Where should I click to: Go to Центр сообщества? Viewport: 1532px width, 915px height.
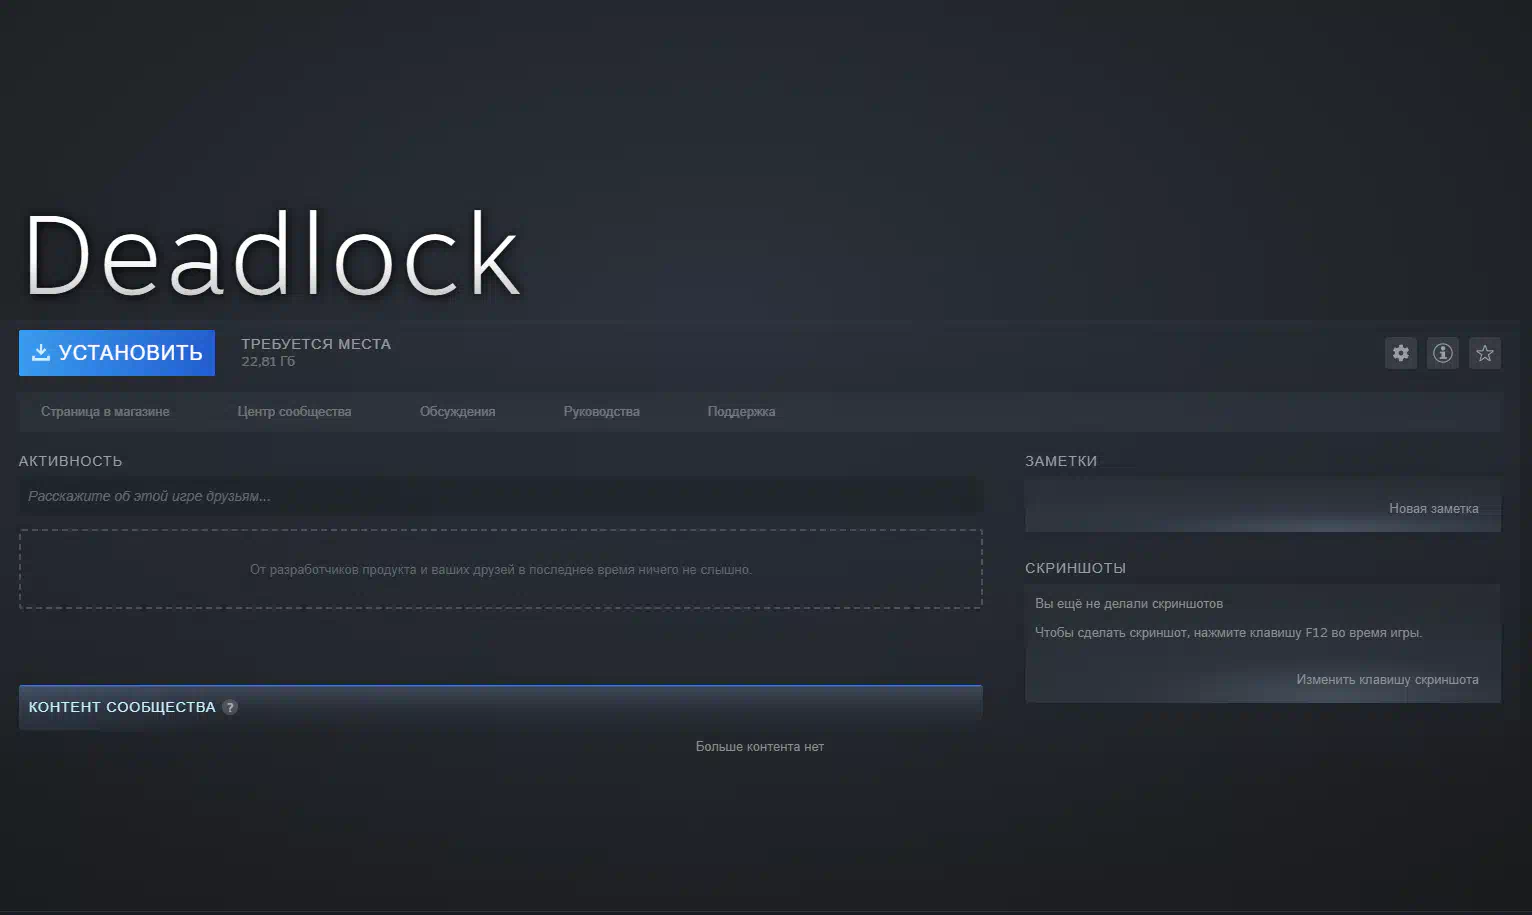pos(294,412)
